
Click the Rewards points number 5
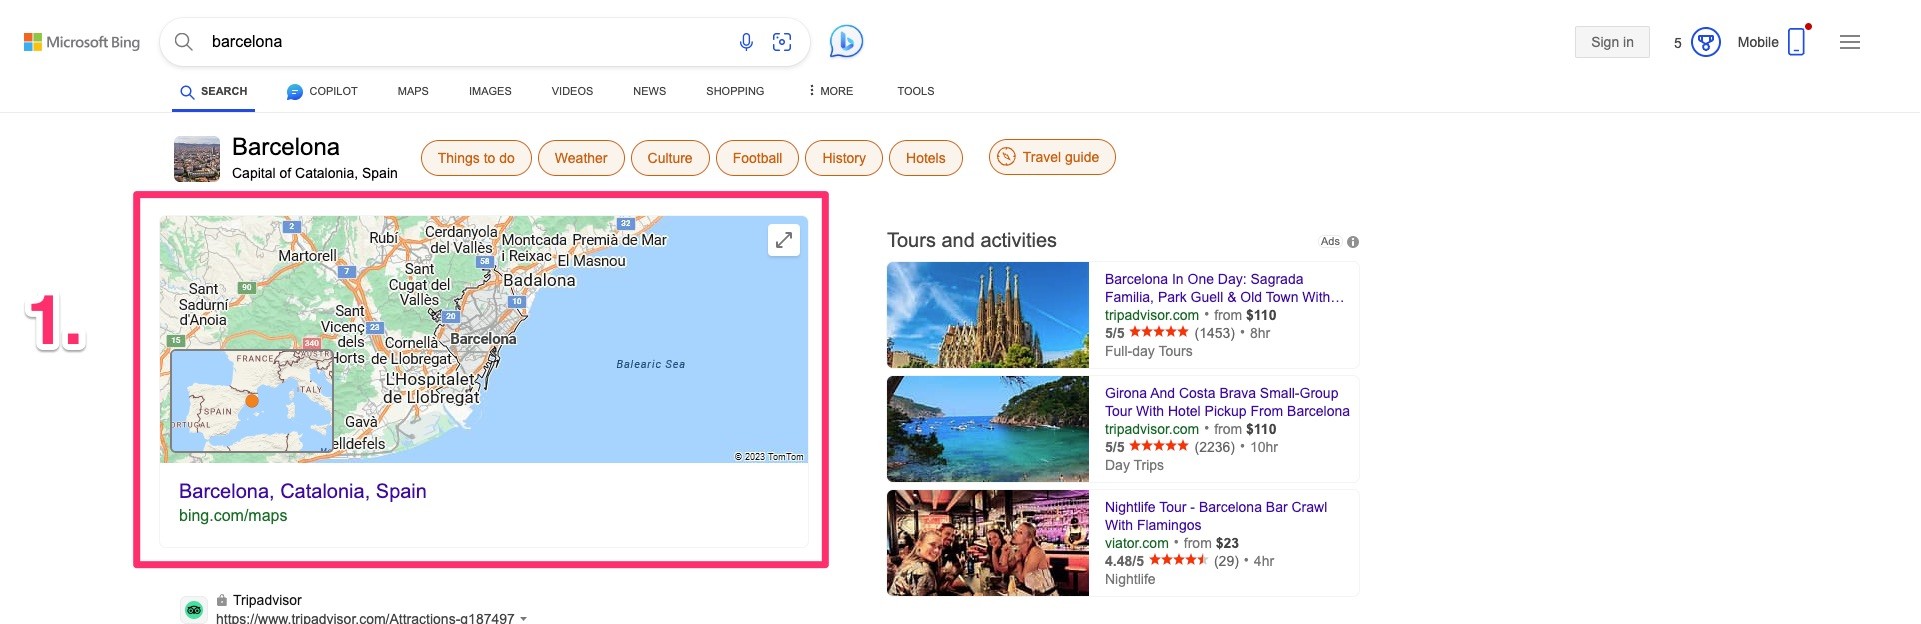click(x=1678, y=43)
